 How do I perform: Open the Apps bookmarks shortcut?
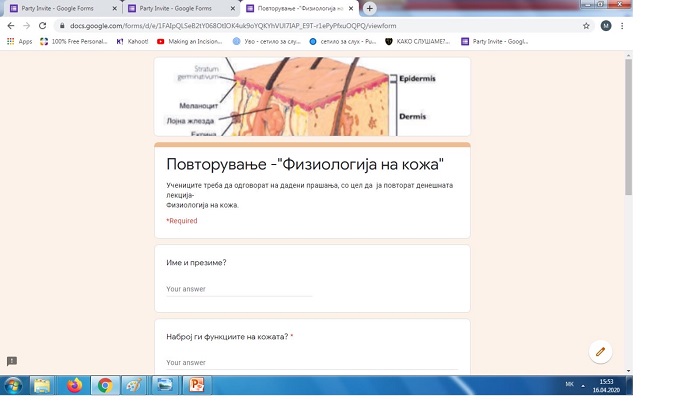tap(19, 41)
